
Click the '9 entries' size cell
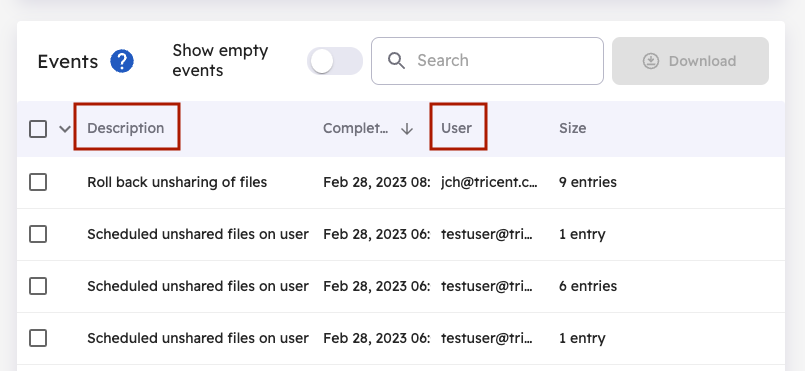tap(588, 182)
